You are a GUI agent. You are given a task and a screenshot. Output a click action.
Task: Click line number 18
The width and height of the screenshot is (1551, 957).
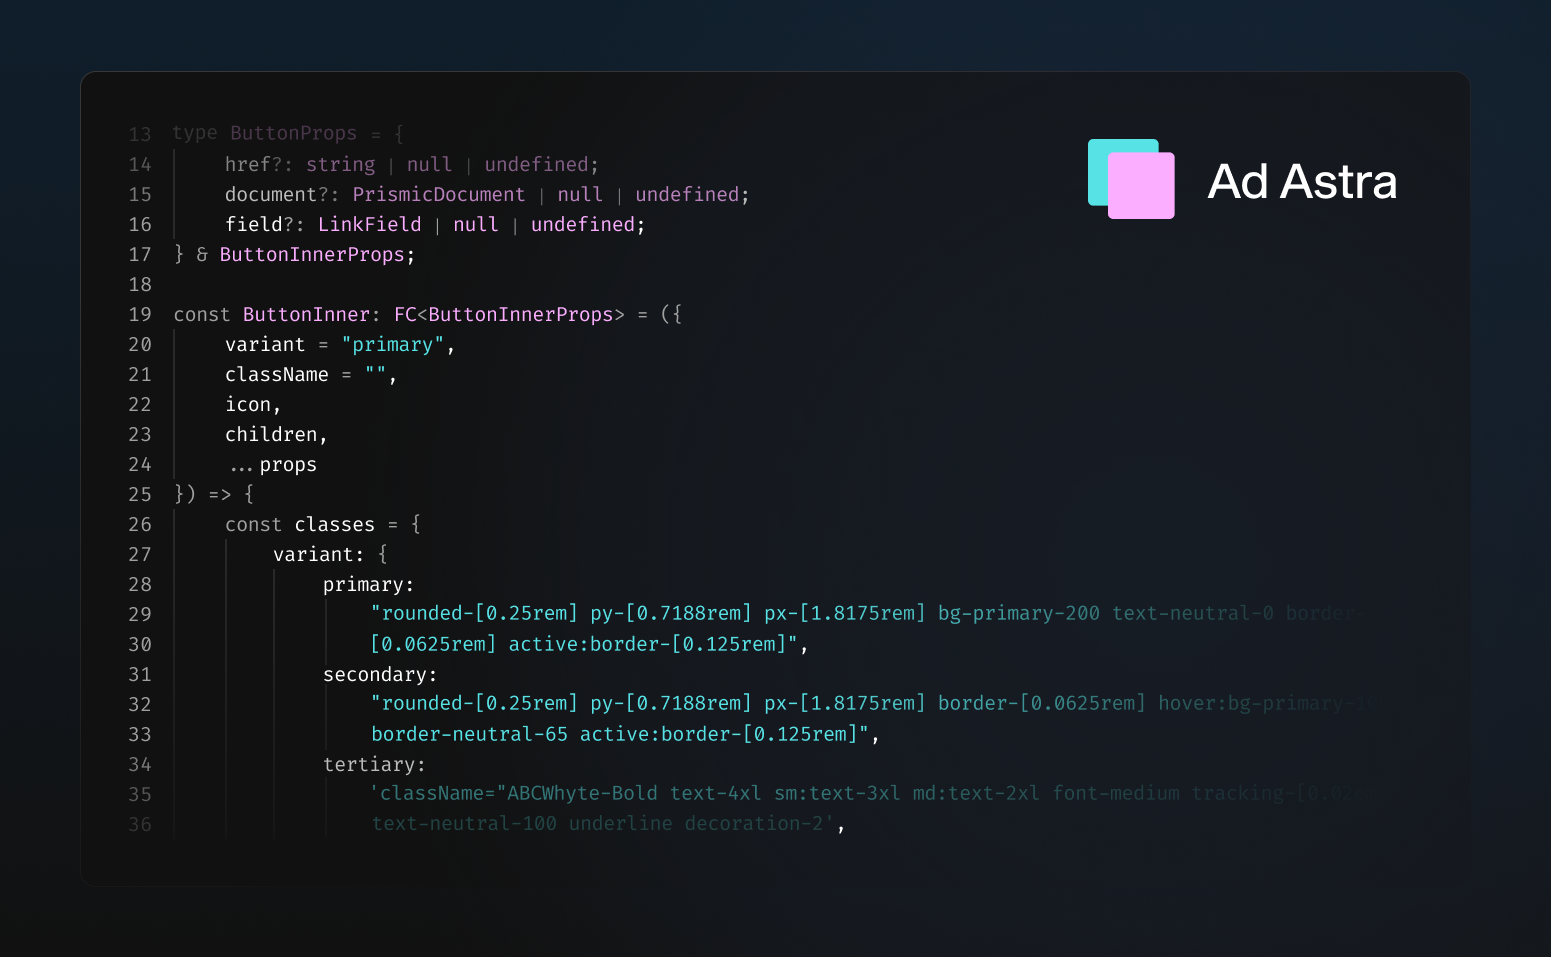[x=140, y=284]
